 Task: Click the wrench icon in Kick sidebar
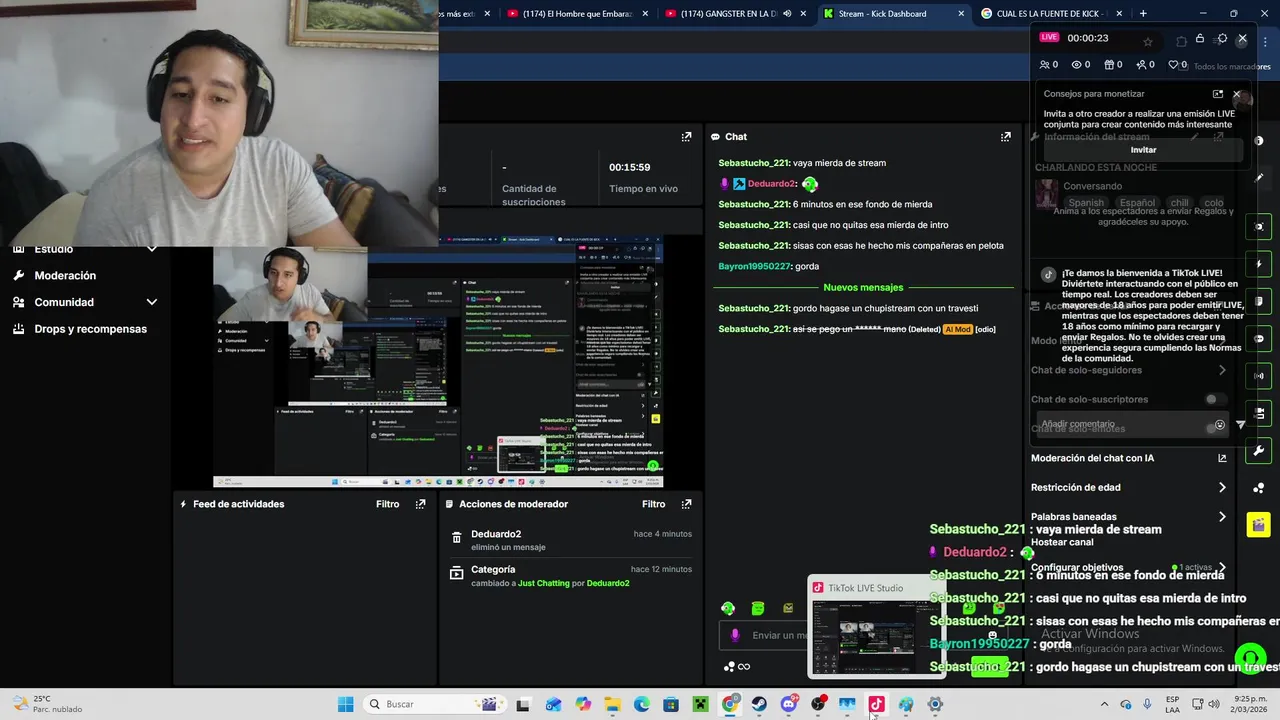(x=1259, y=450)
